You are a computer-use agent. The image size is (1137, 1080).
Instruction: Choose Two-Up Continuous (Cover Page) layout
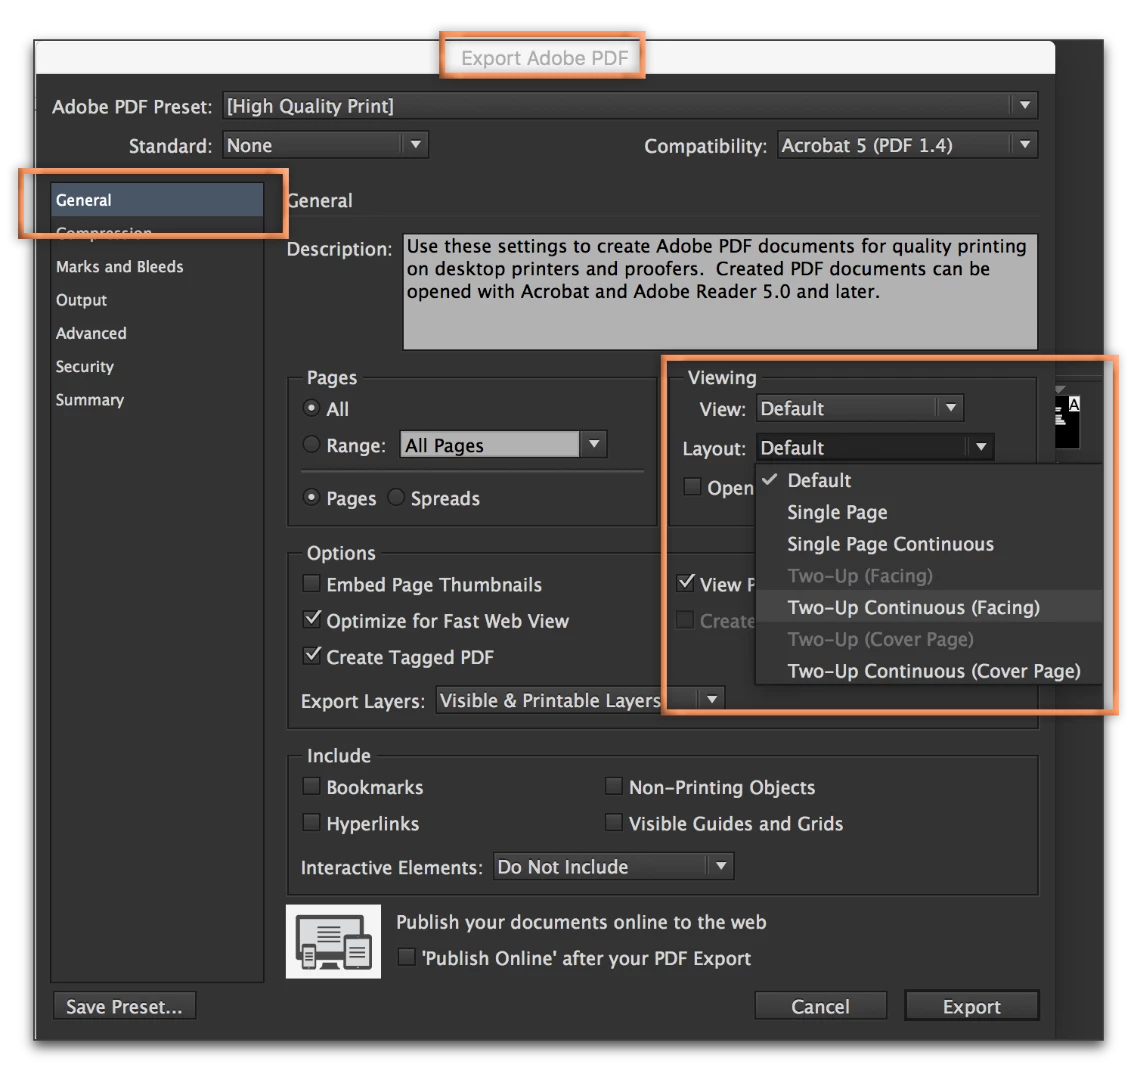pyautogui.click(x=929, y=671)
